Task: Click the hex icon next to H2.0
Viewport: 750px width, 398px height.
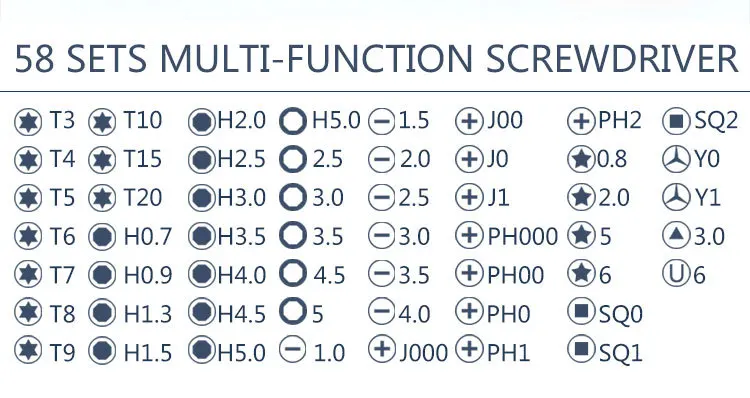Action: pos(201,122)
